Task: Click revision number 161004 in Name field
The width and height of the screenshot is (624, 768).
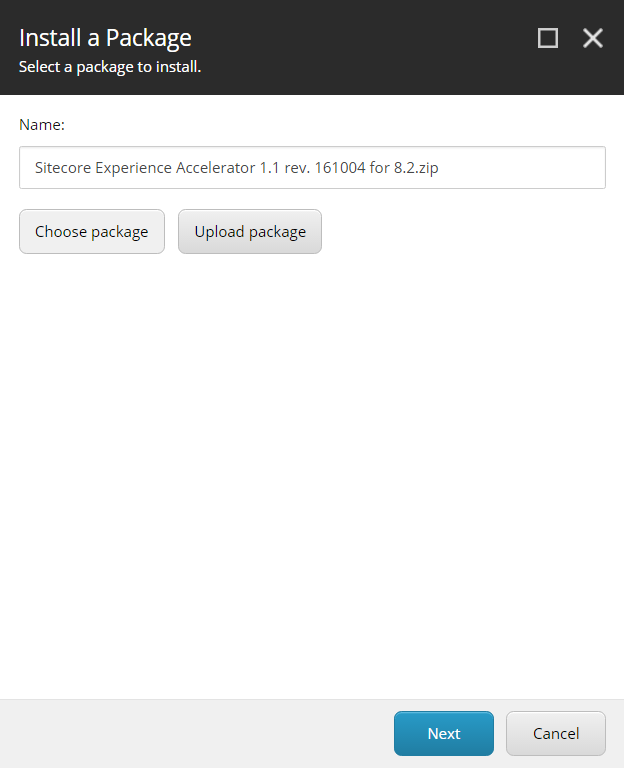Action: pyautogui.click(x=340, y=168)
